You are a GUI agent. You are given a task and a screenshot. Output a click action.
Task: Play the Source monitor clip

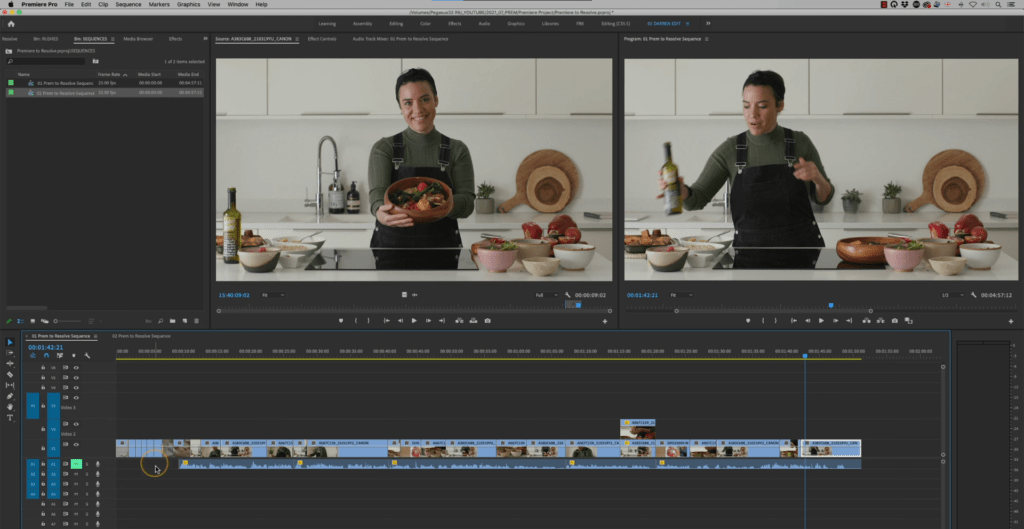[414, 321]
